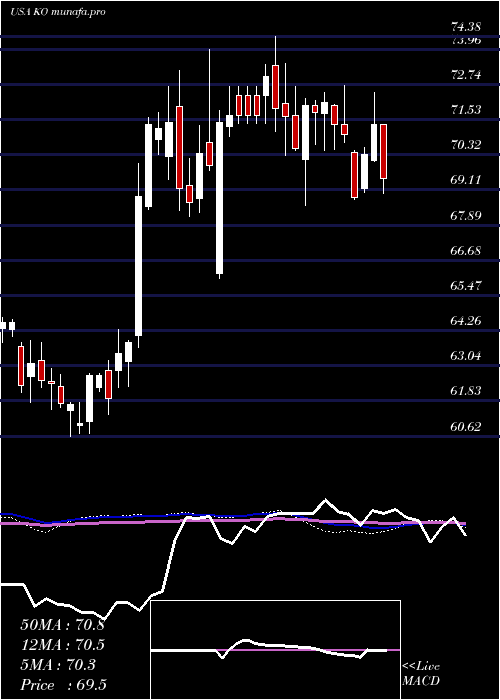Select the 74.38 price axis label

[x=466, y=27]
